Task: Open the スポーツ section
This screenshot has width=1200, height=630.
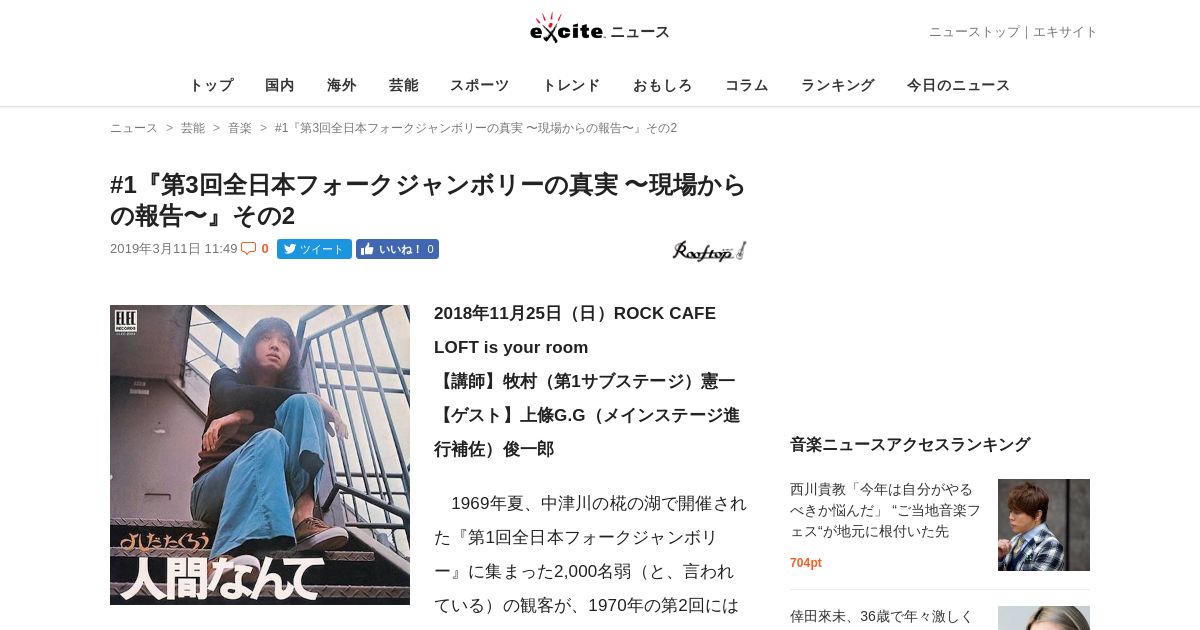Action: click(x=480, y=85)
